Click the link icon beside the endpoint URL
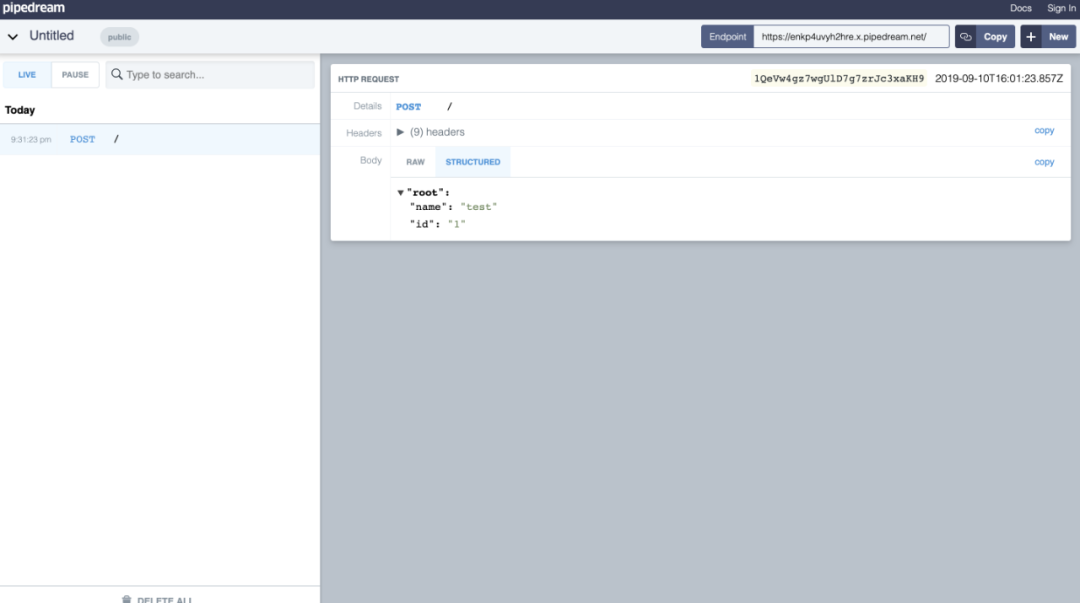 (965, 37)
